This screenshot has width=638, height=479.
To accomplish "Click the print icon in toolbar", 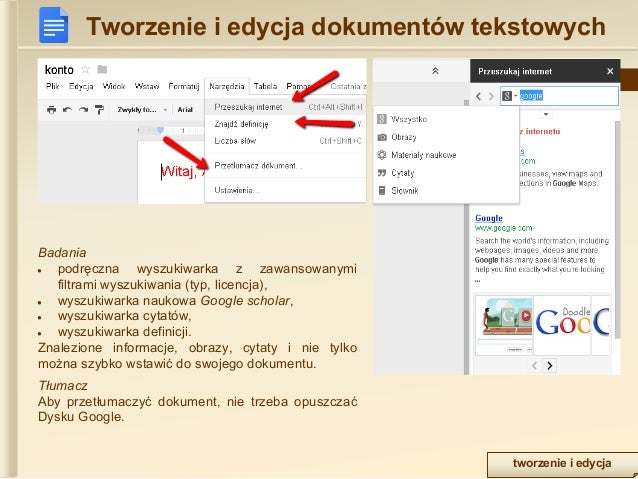I will click(51, 109).
